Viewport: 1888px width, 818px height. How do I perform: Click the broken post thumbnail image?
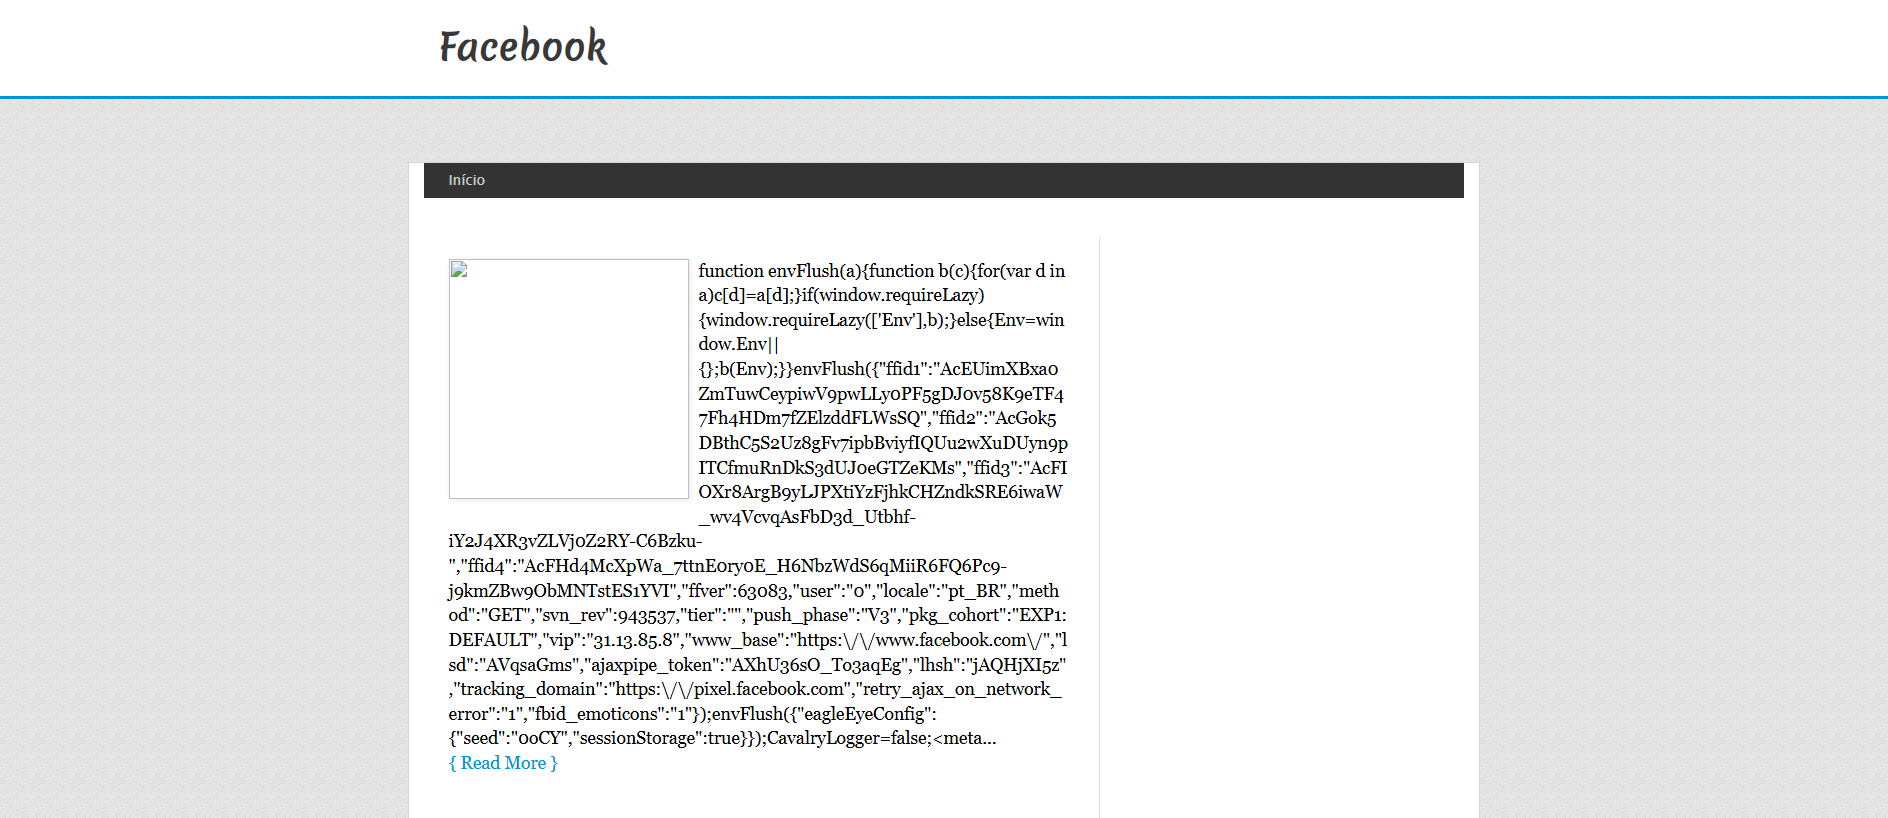tap(569, 379)
